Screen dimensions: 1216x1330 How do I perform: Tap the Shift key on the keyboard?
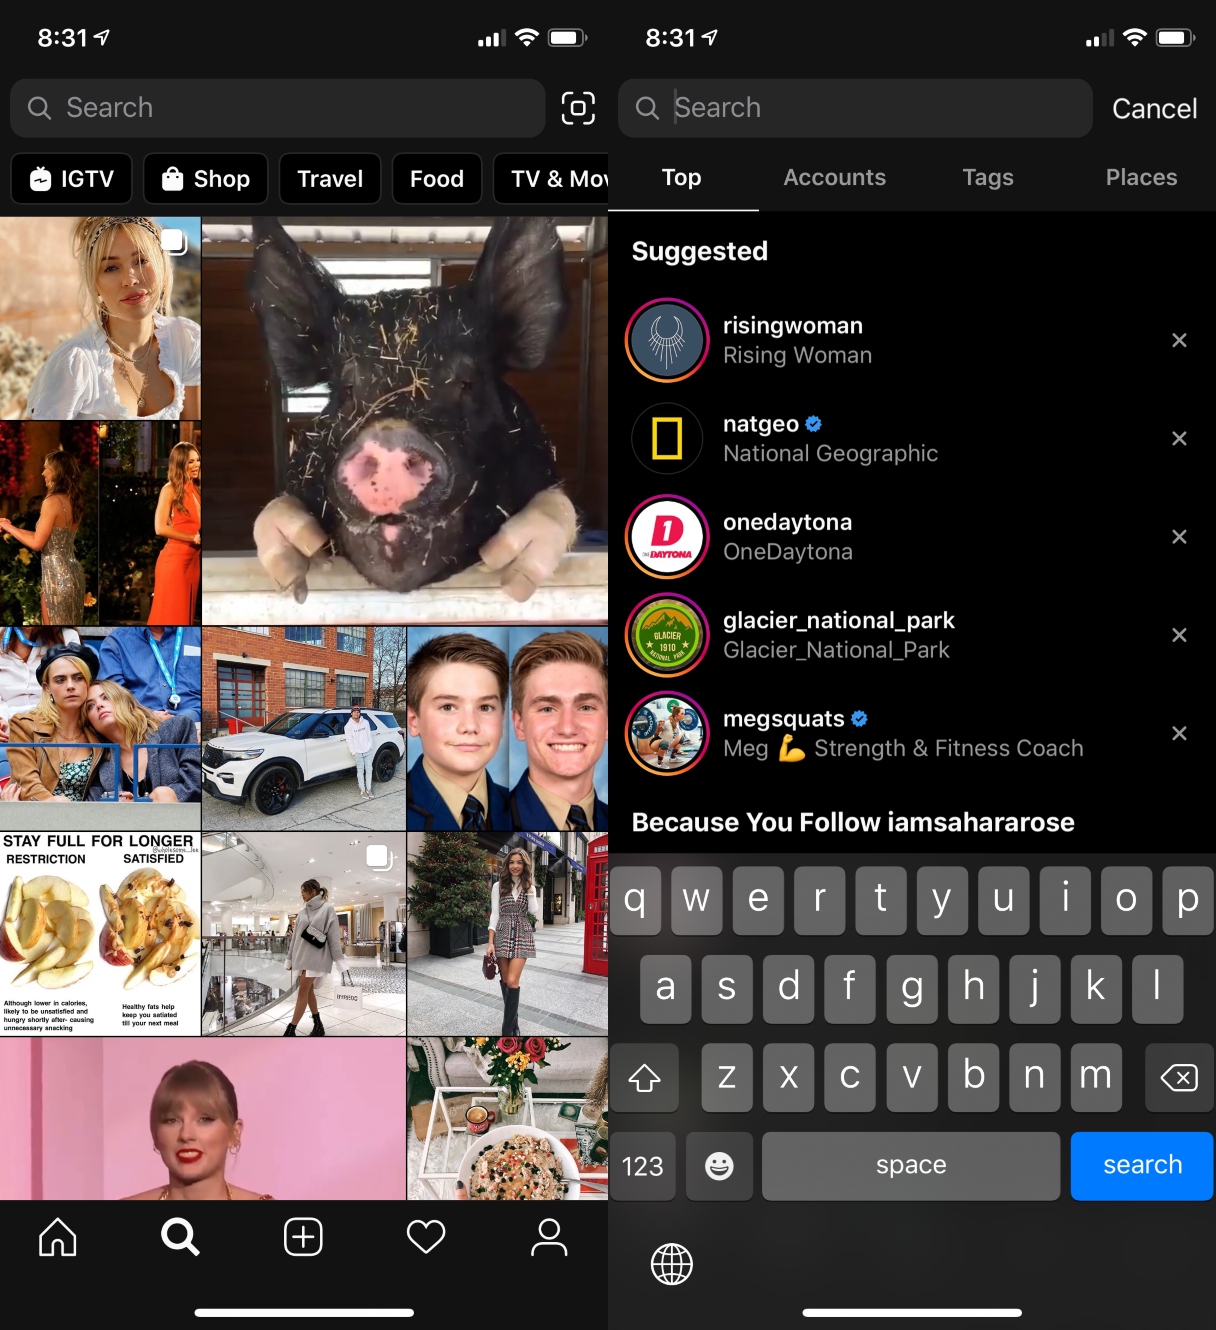pos(645,1078)
